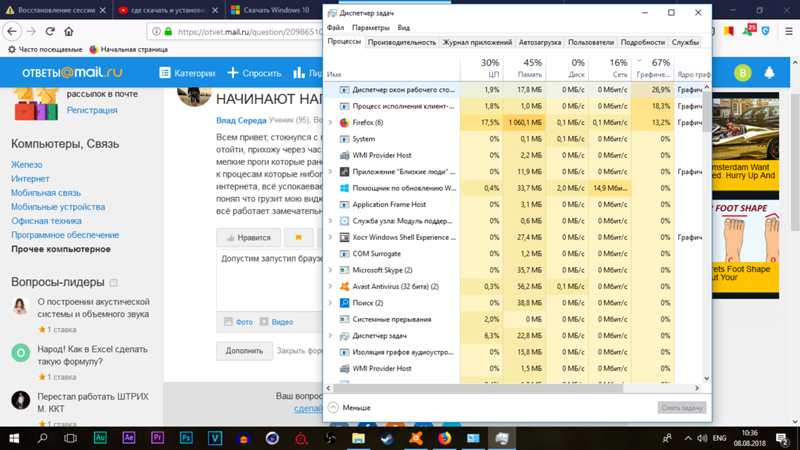
Task: Click 'Спросить' in mail.ru header
Action: tap(254, 73)
